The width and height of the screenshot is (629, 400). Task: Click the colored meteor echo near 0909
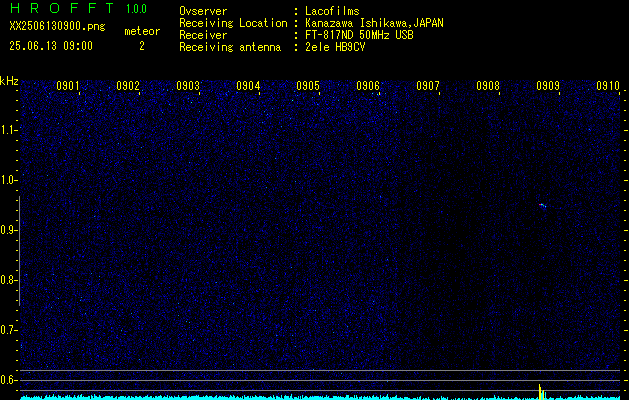[542, 205]
